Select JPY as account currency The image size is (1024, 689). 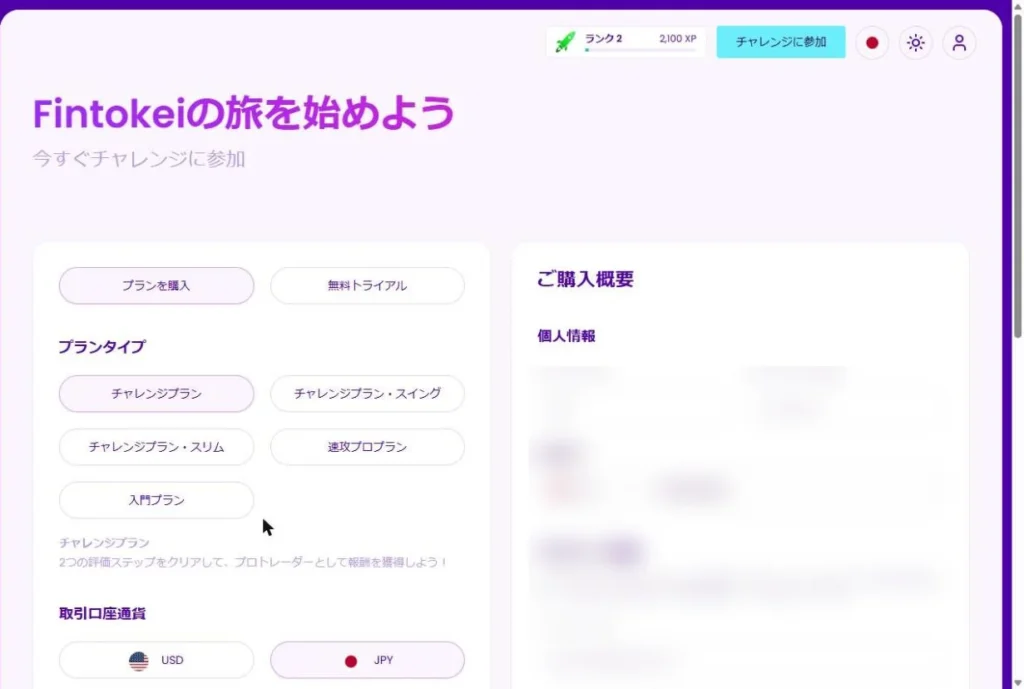click(367, 660)
